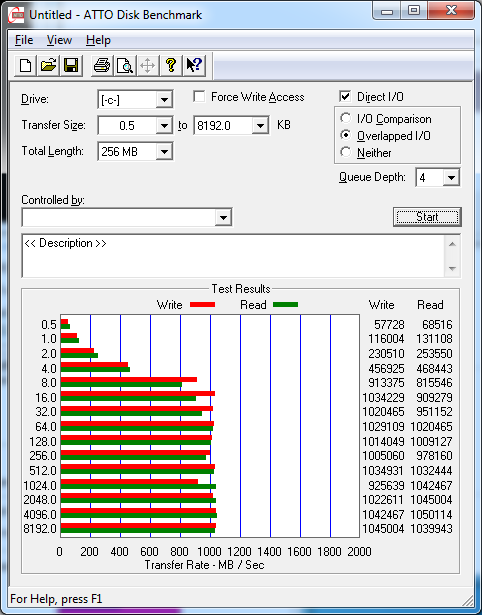Open the Transfer Size maximum 8192.0 dropdown

click(260, 126)
